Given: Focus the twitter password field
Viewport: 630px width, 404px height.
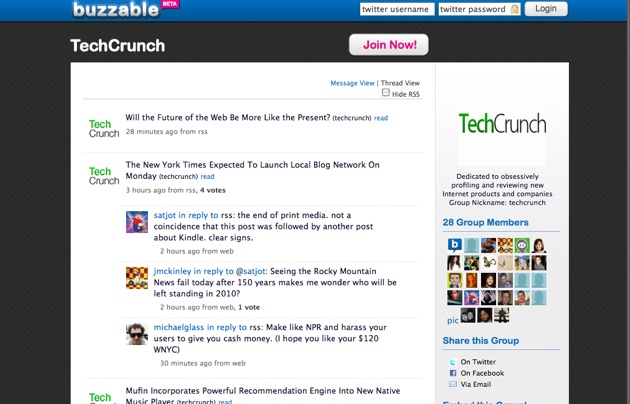Looking at the screenshot, I should [479, 9].
